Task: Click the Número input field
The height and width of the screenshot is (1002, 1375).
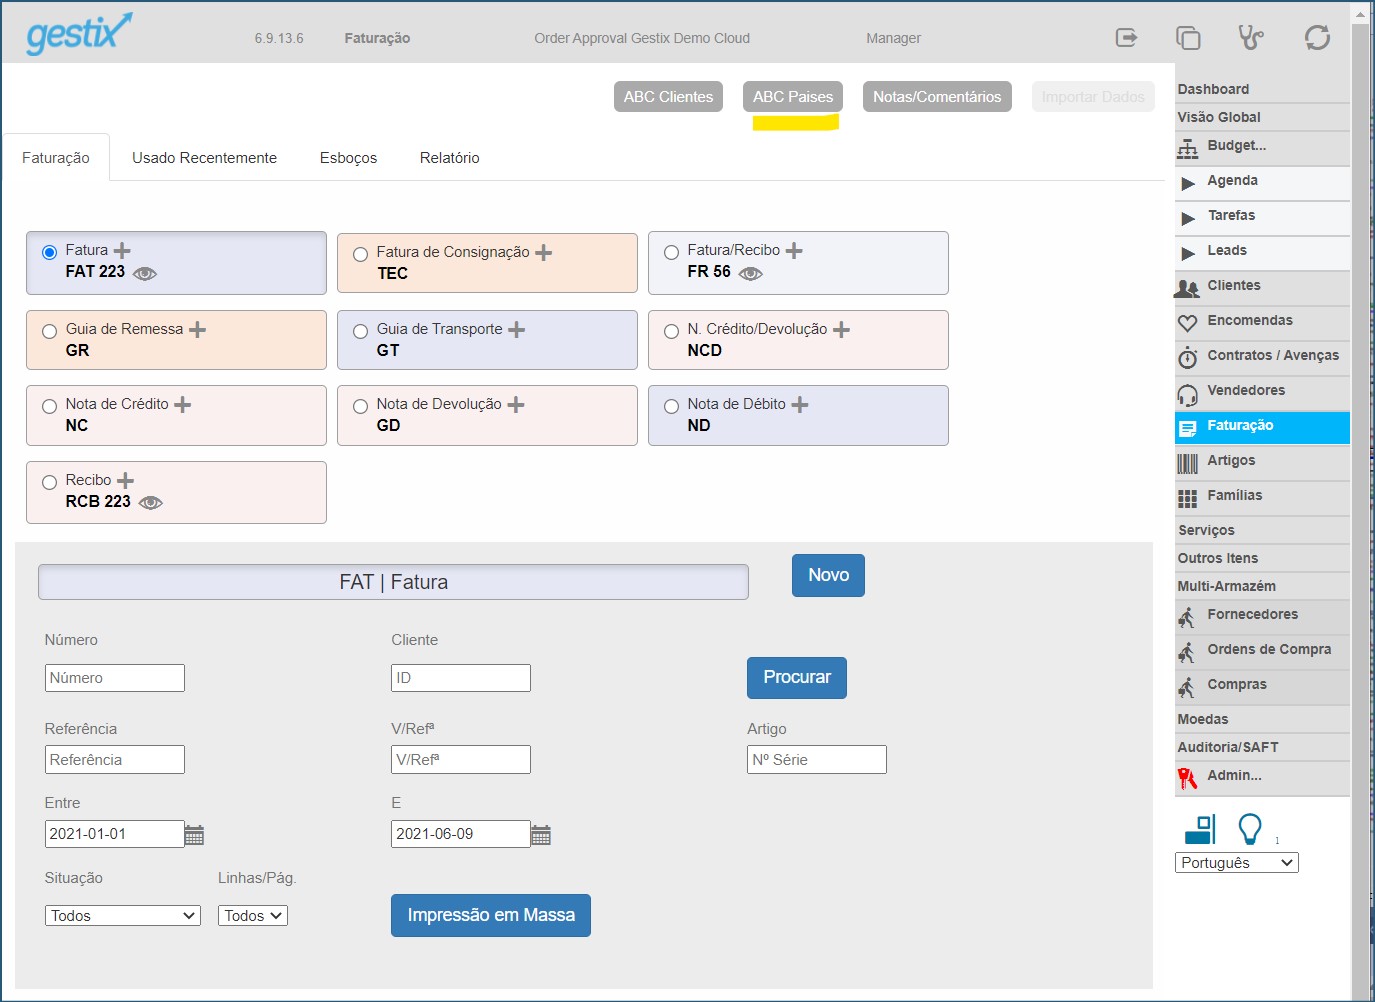Action: (115, 678)
